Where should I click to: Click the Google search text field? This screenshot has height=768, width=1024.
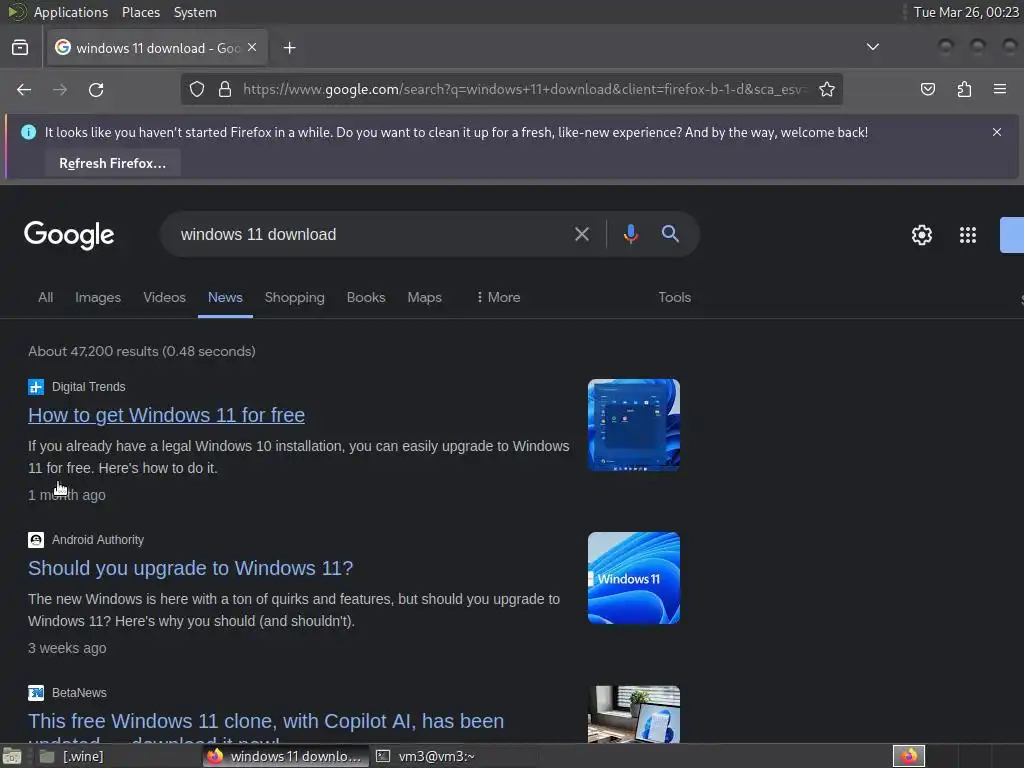(x=372, y=234)
